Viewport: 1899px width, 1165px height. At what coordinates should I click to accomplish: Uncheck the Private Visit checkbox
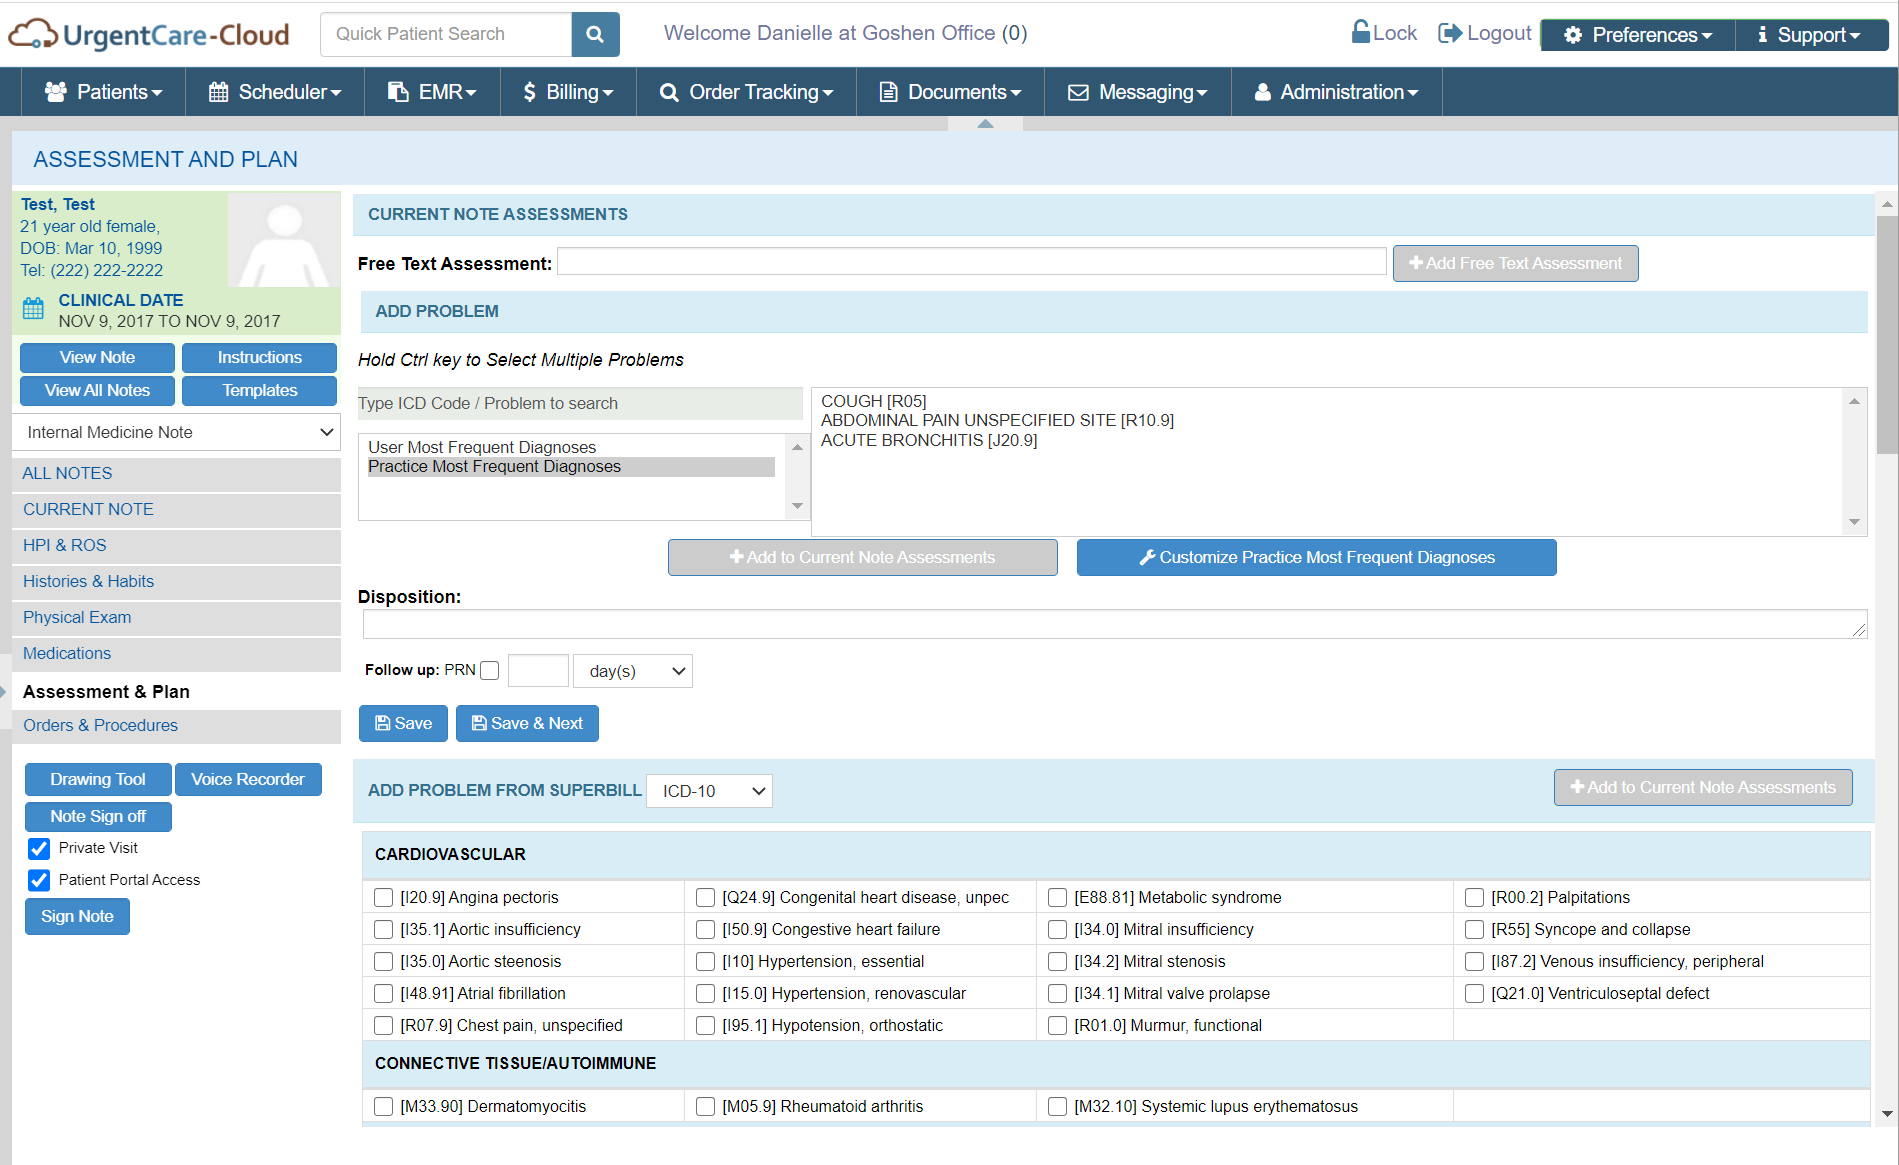point(38,848)
